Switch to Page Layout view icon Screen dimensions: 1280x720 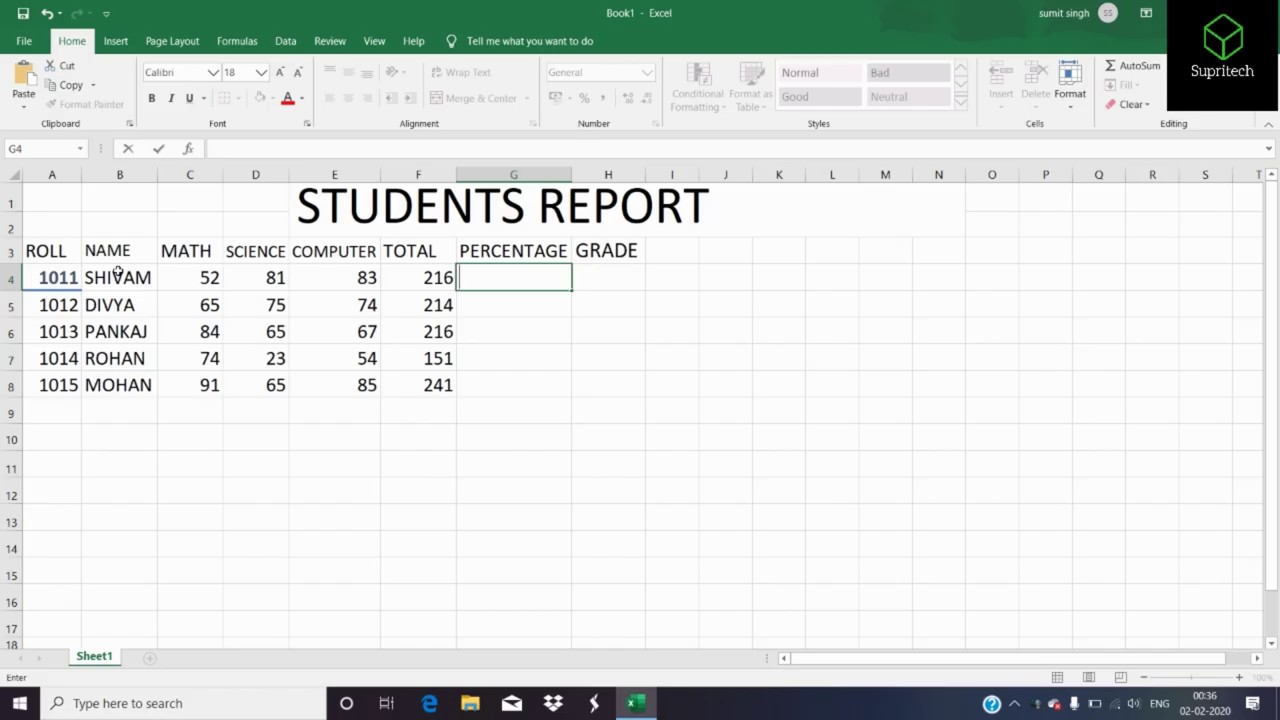(x=1089, y=677)
